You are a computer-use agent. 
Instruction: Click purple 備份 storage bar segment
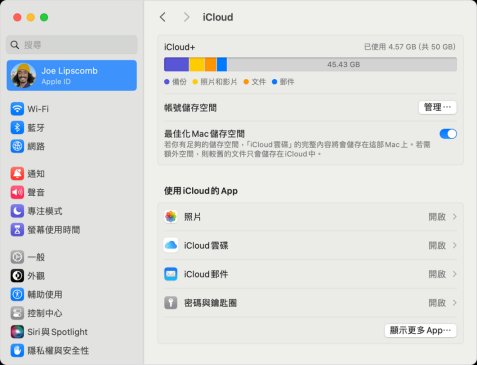176,64
